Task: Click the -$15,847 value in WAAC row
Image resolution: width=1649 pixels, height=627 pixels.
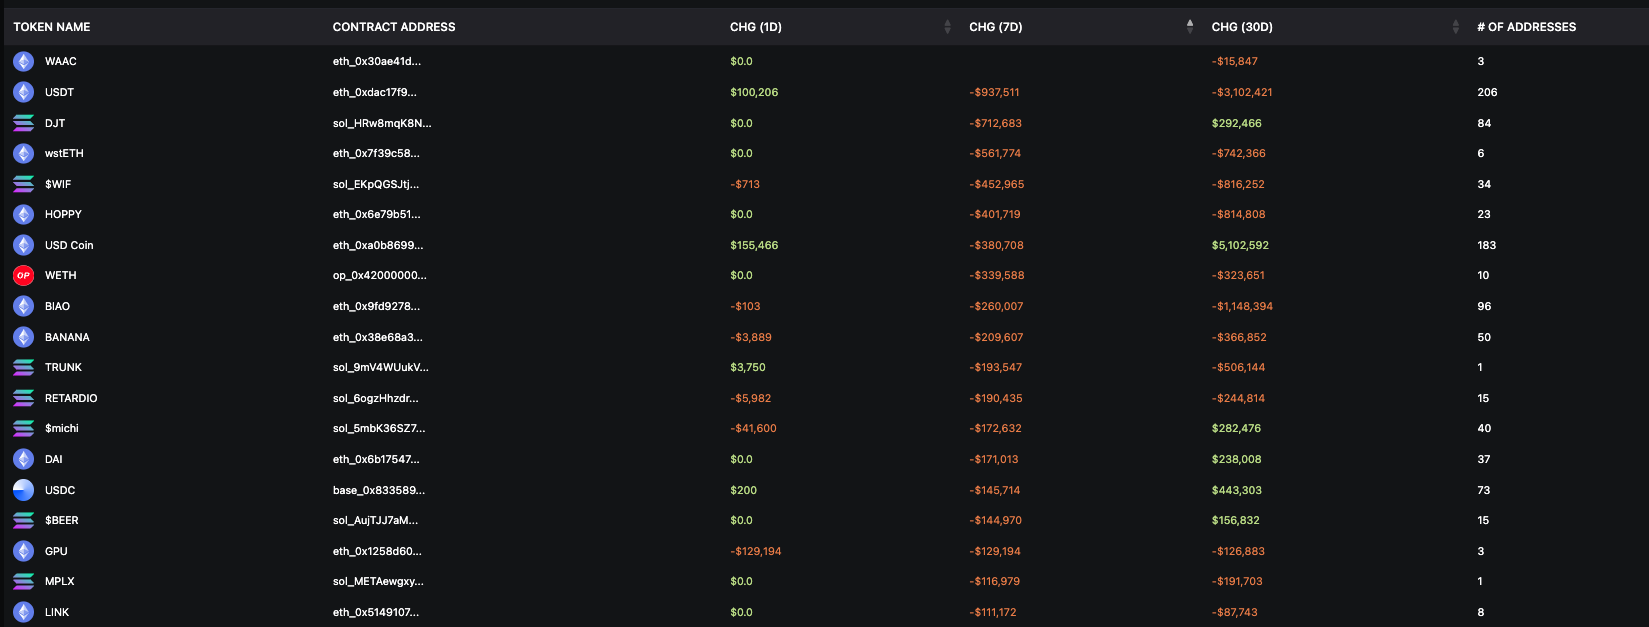Action: point(1235,61)
